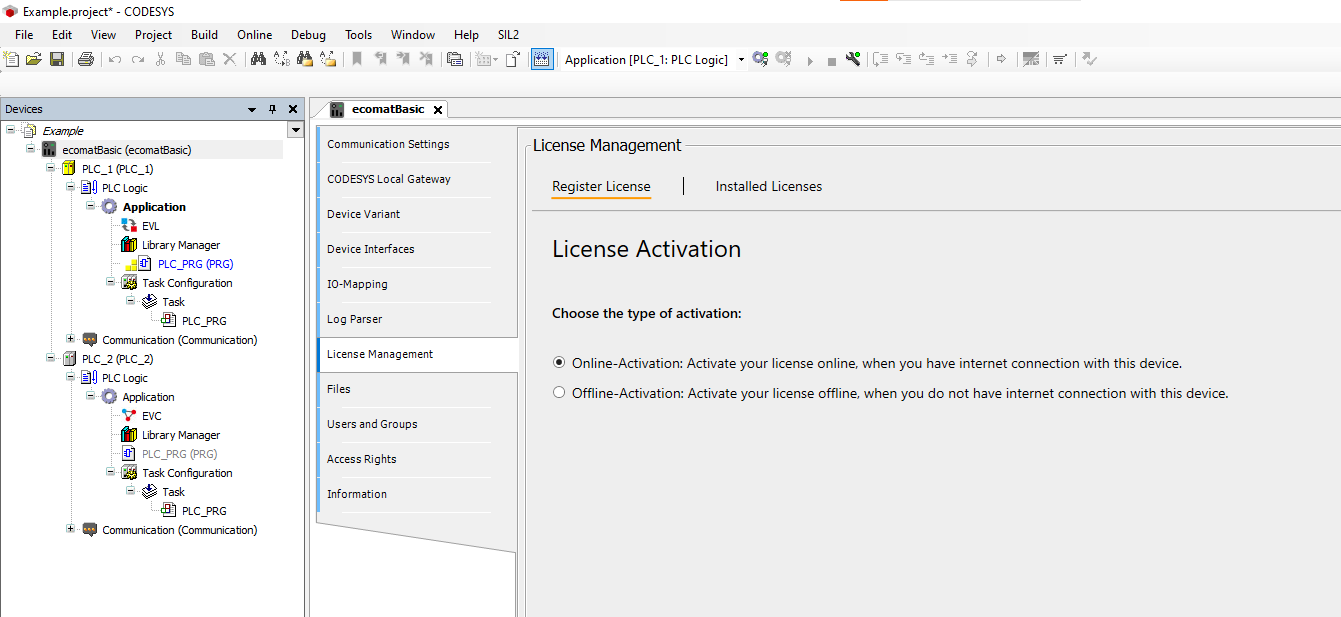The height and width of the screenshot is (617, 1341).
Task: Click the SIL2 menu item
Action: (x=508, y=34)
